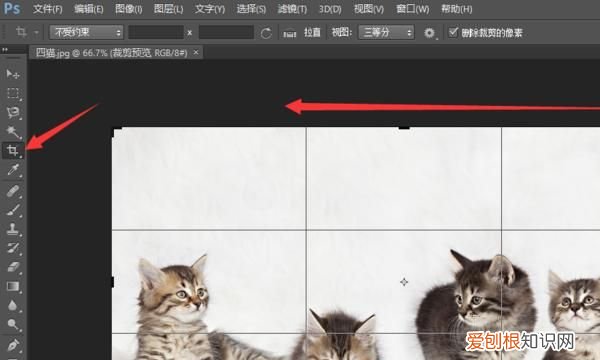Viewport: 600px width, 360px height.
Task: Collapse the toolbox with double-arrow icon
Action: [x=5, y=50]
